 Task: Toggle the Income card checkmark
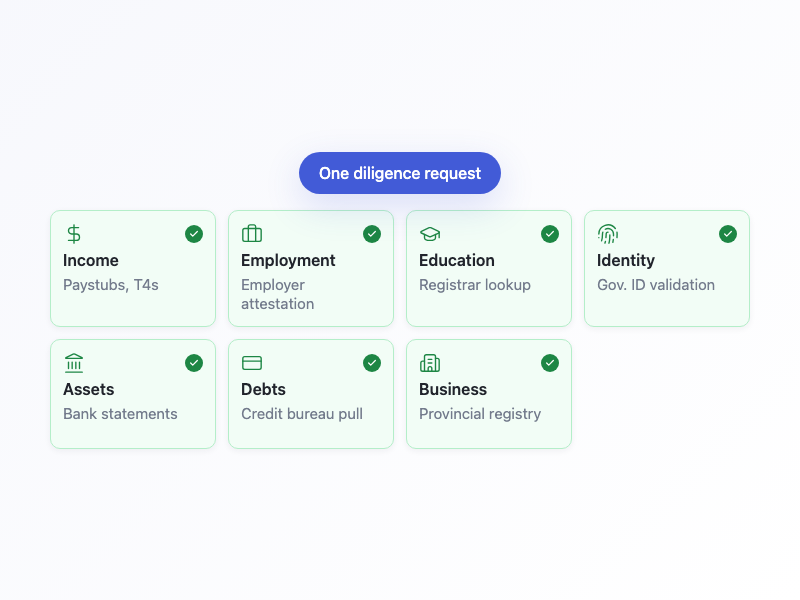(x=194, y=234)
